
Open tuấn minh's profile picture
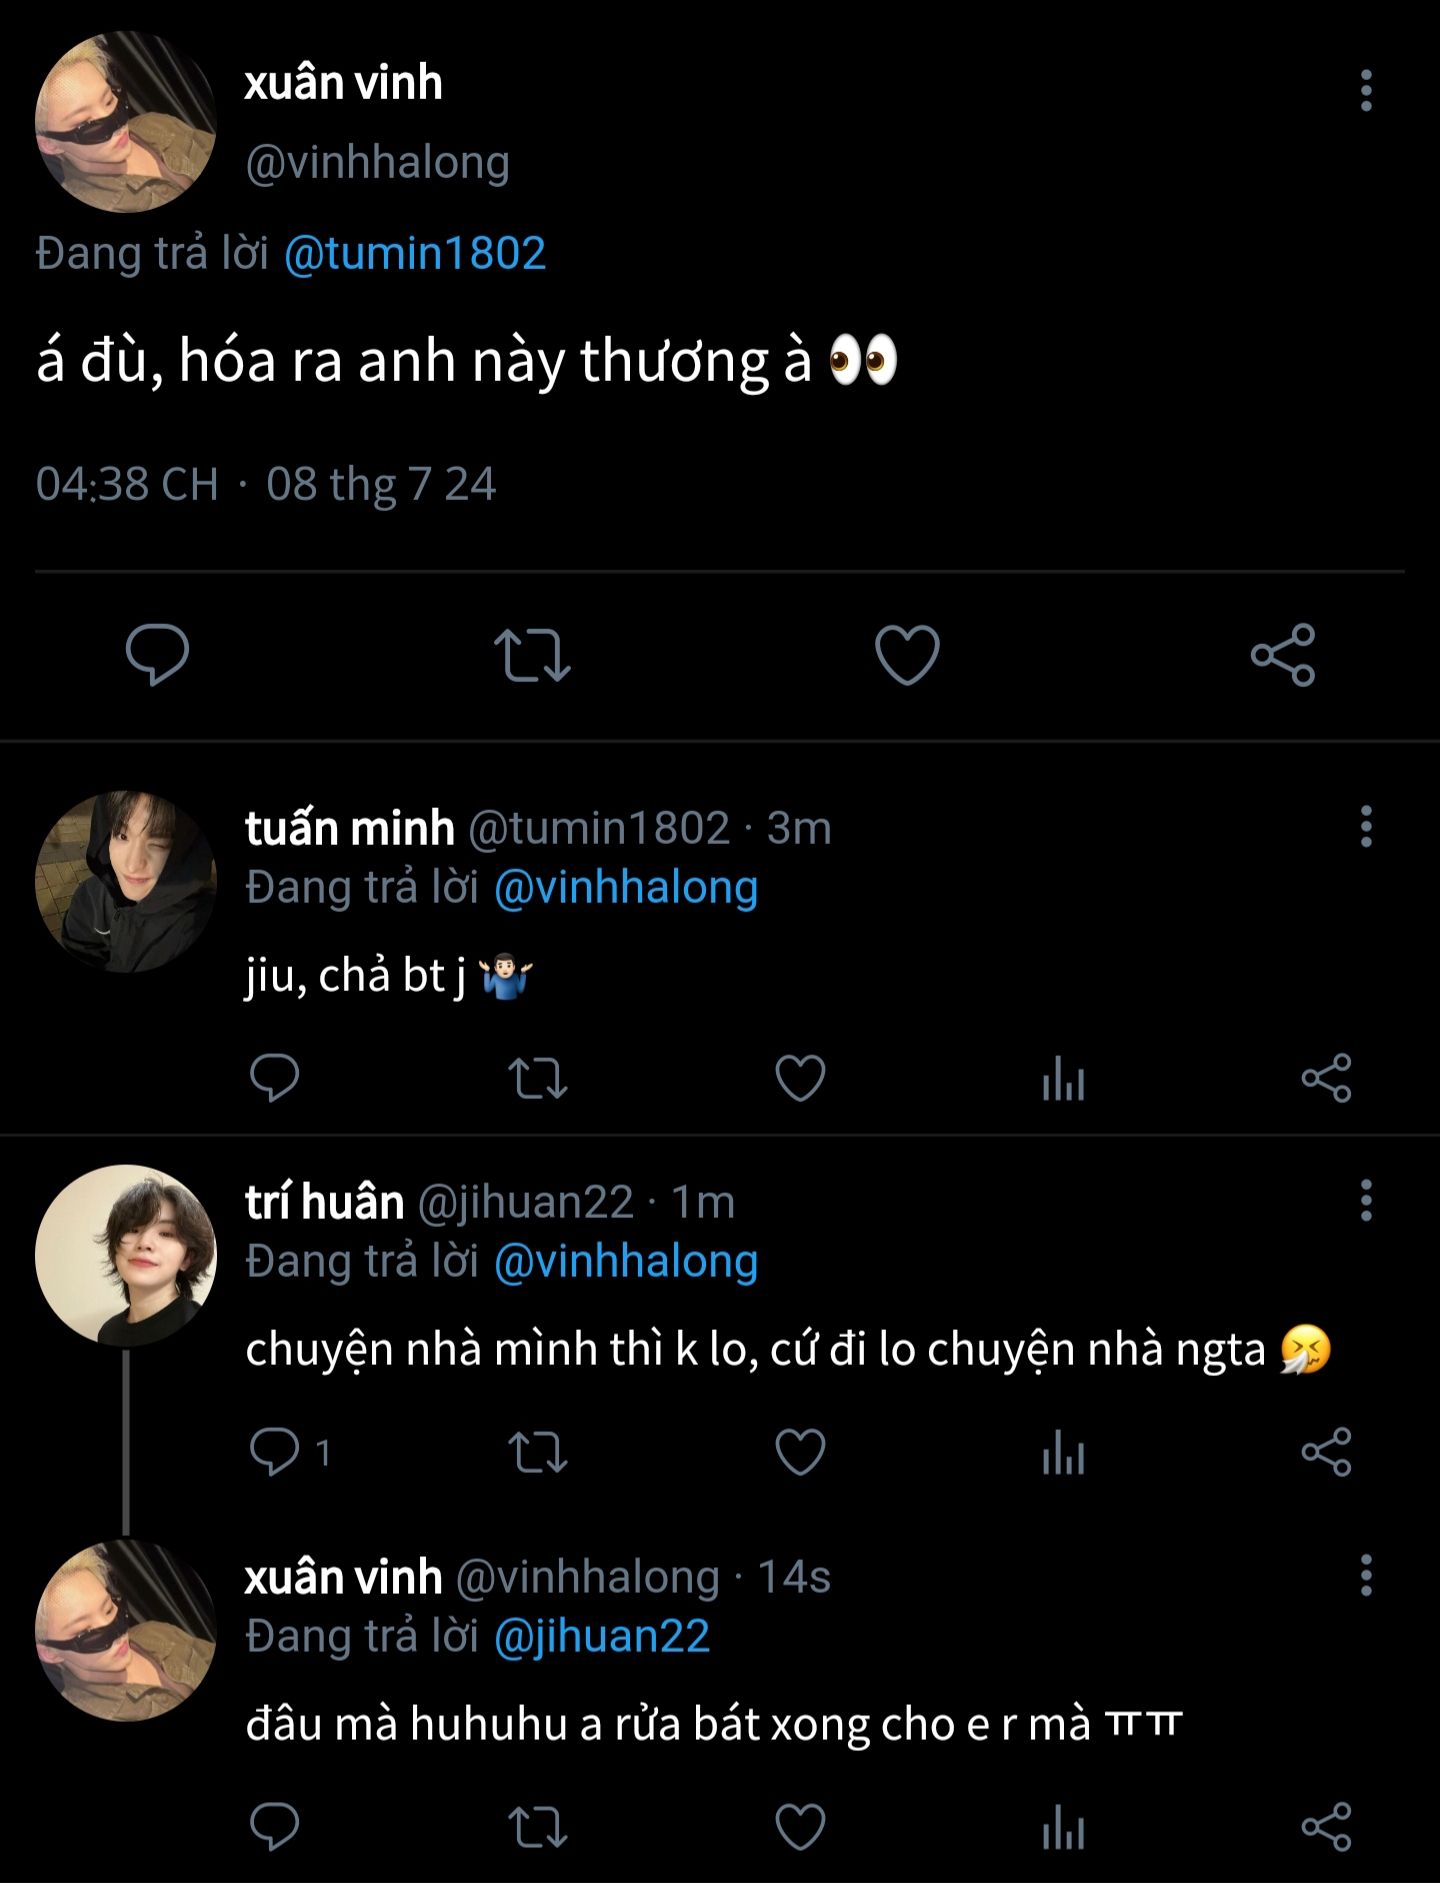[x=126, y=882]
